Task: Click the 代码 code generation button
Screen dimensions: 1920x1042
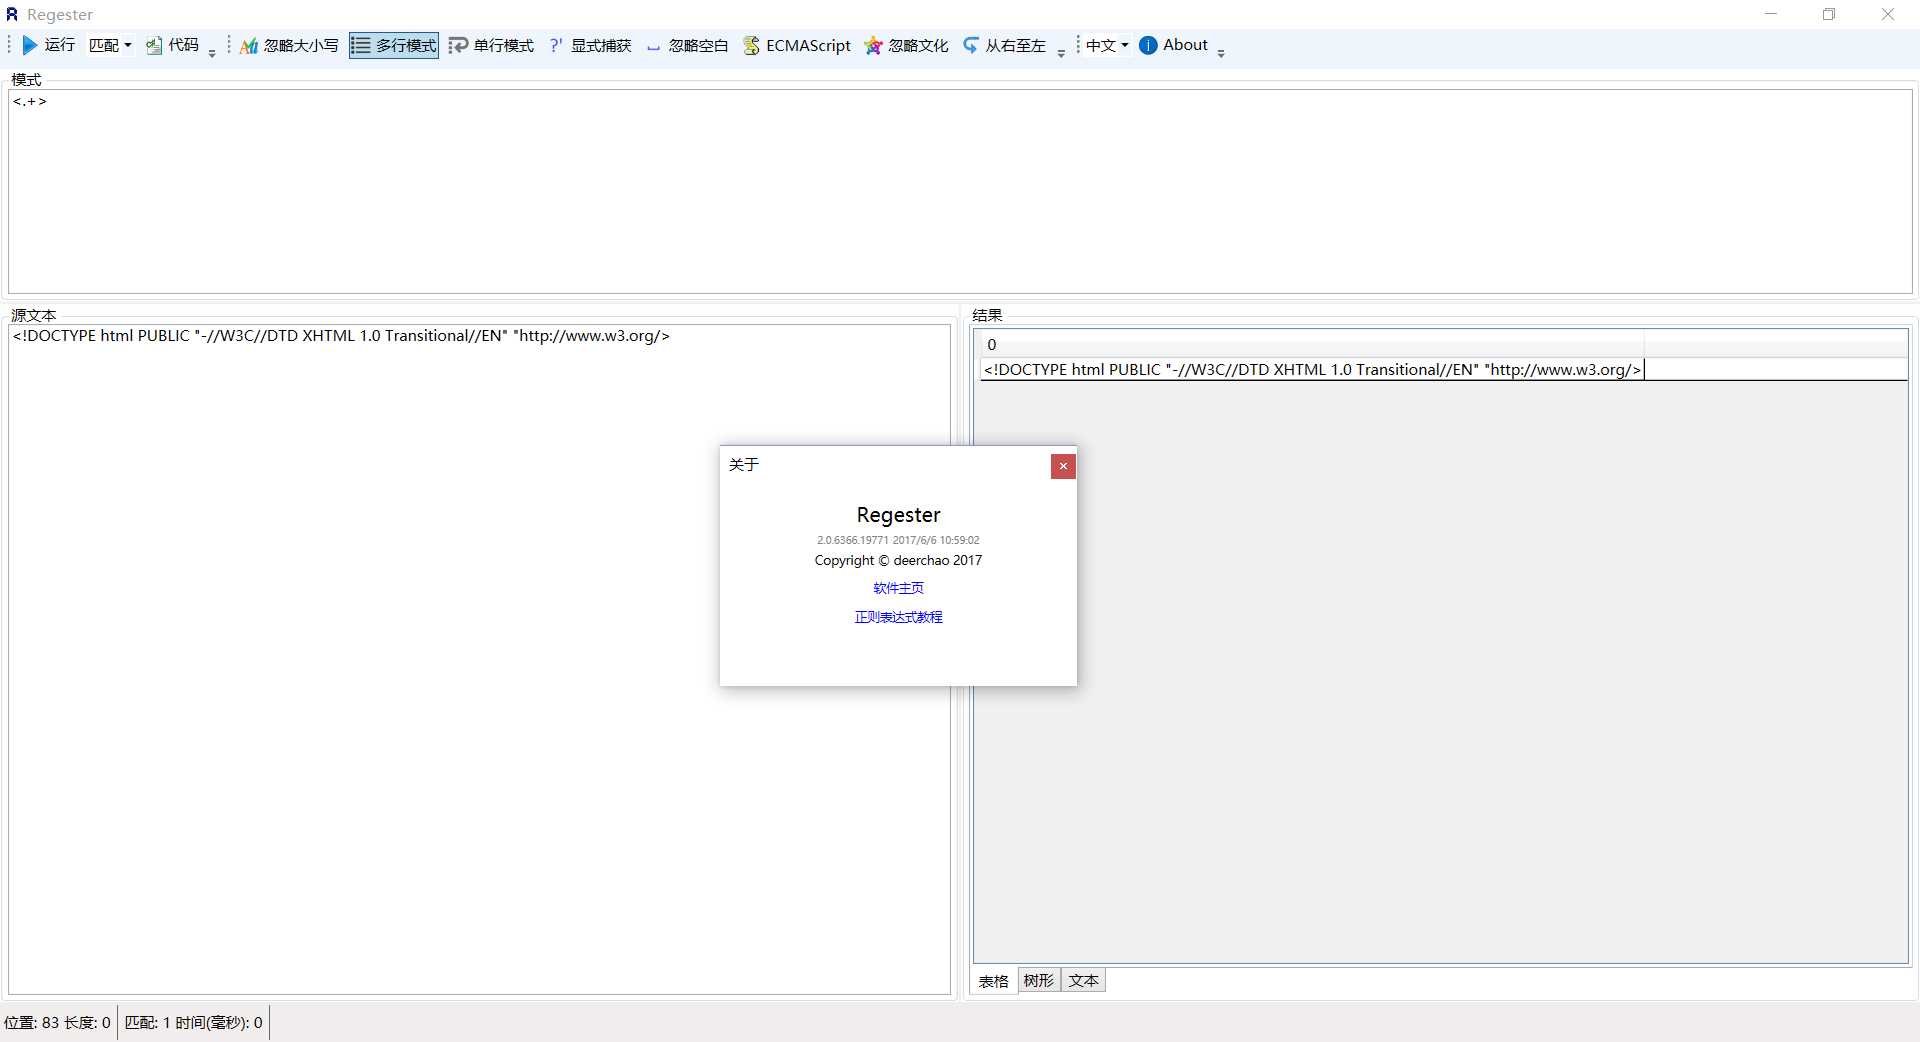Action: point(173,45)
